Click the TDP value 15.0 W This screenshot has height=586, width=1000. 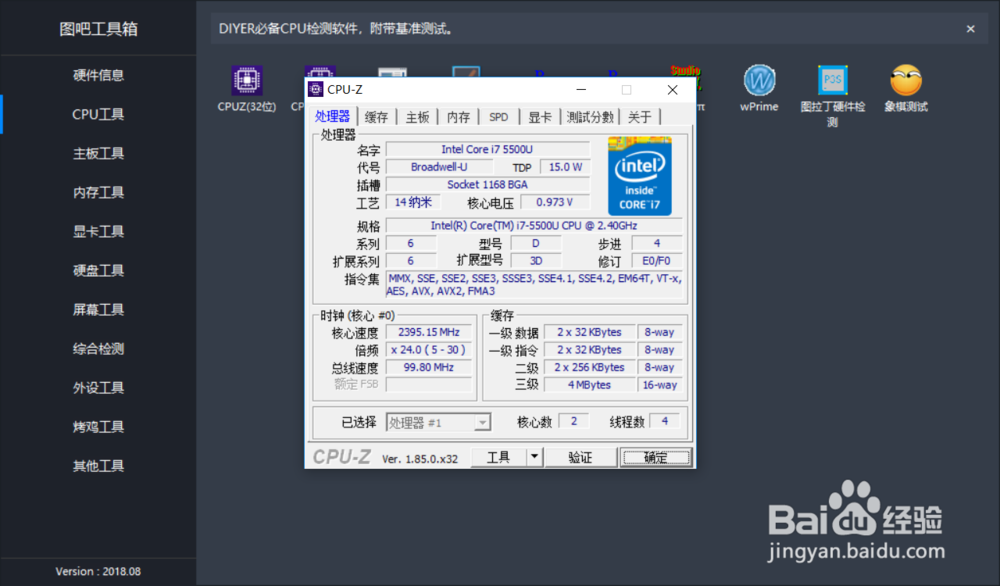[566, 167]
